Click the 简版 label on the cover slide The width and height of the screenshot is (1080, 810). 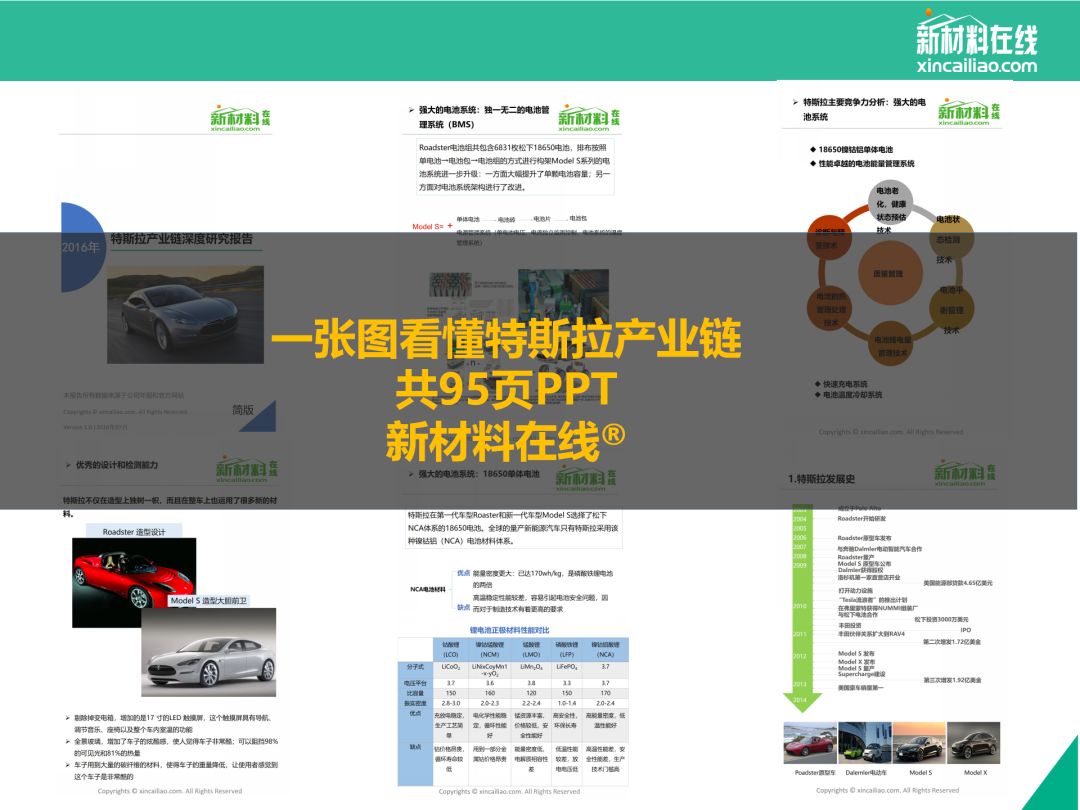click(242, 409)
